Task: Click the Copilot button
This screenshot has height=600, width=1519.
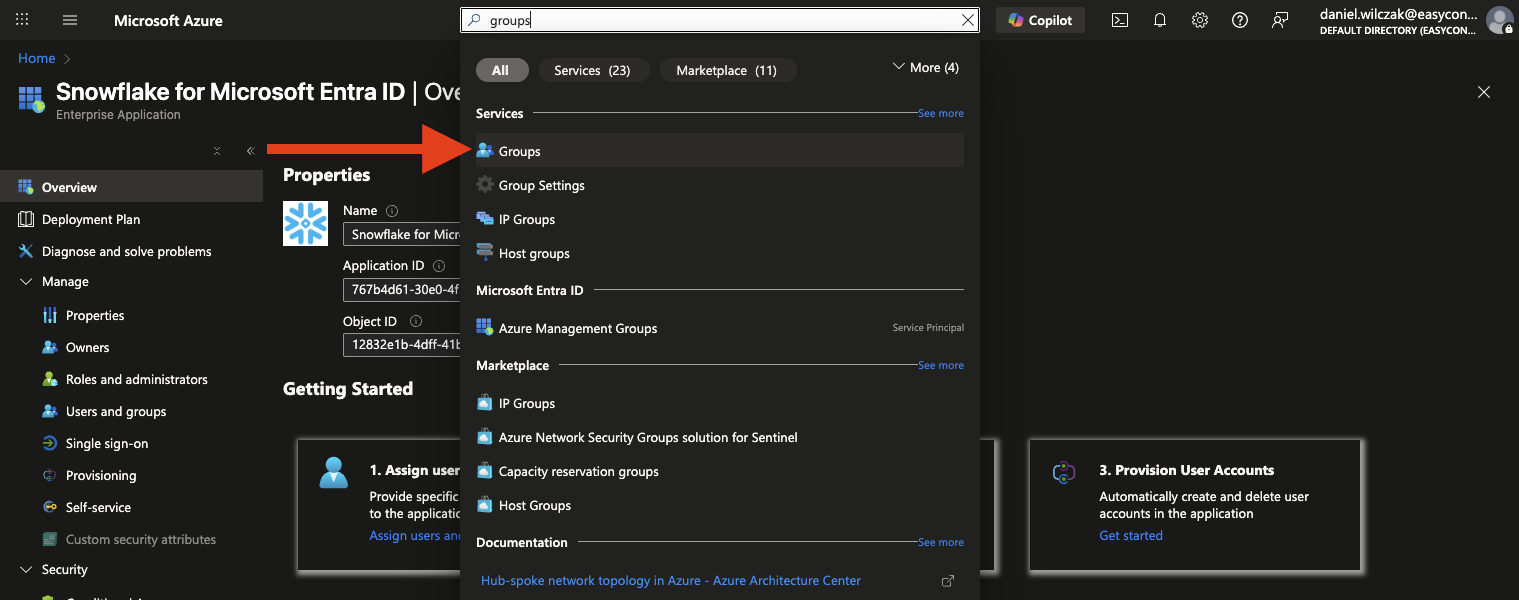Action: 1040,20
